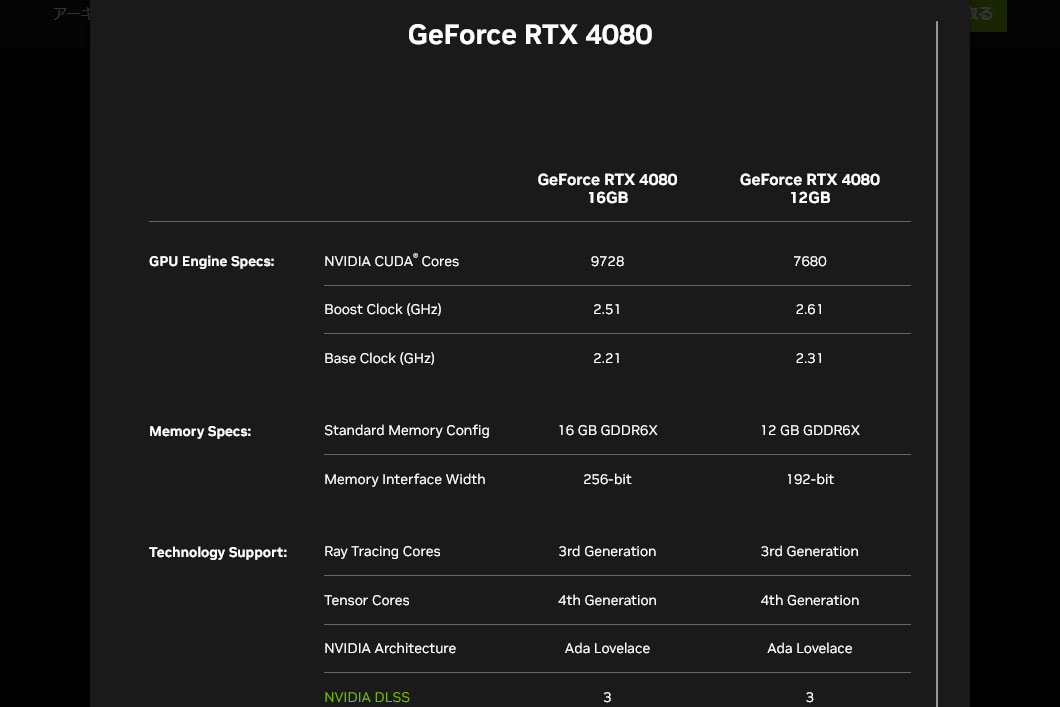Screen dimensions: 1060x707
Task: Click the GeForce RTX 4080 12GB column header
Action: tap(809, 188)
